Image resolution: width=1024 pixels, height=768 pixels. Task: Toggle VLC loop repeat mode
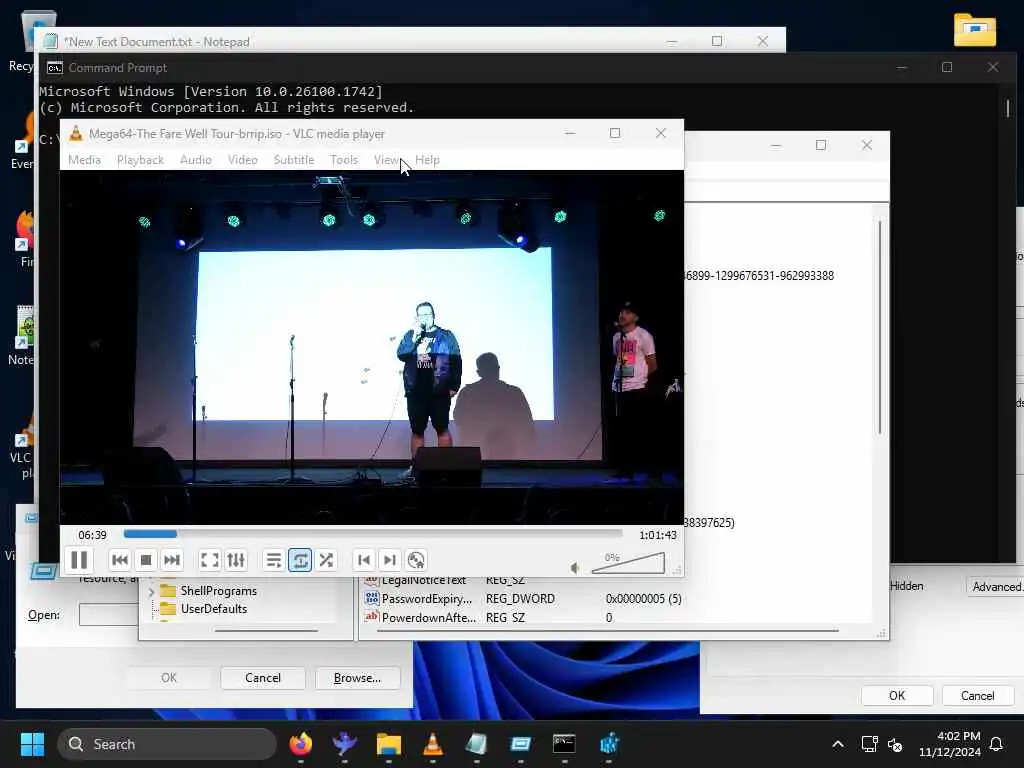coord(300,560)
